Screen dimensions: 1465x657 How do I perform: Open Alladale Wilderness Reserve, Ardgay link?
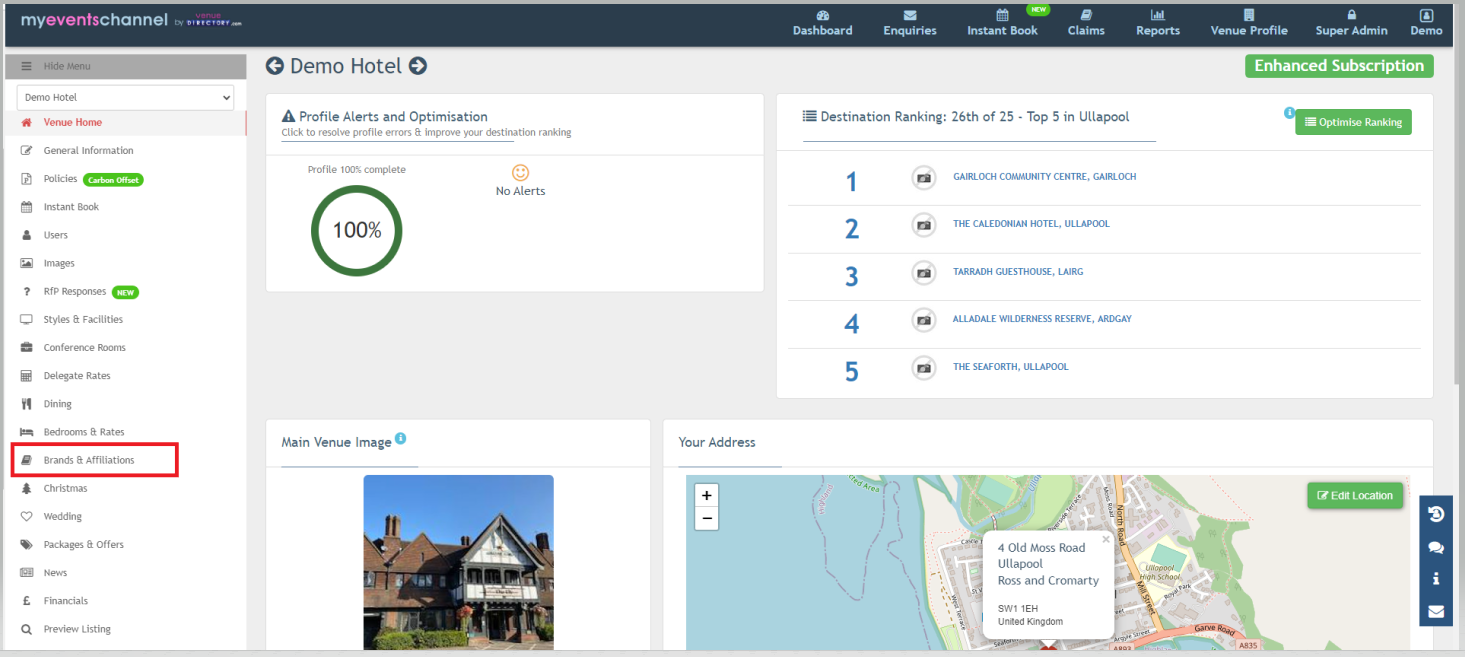pos(1042,319)
